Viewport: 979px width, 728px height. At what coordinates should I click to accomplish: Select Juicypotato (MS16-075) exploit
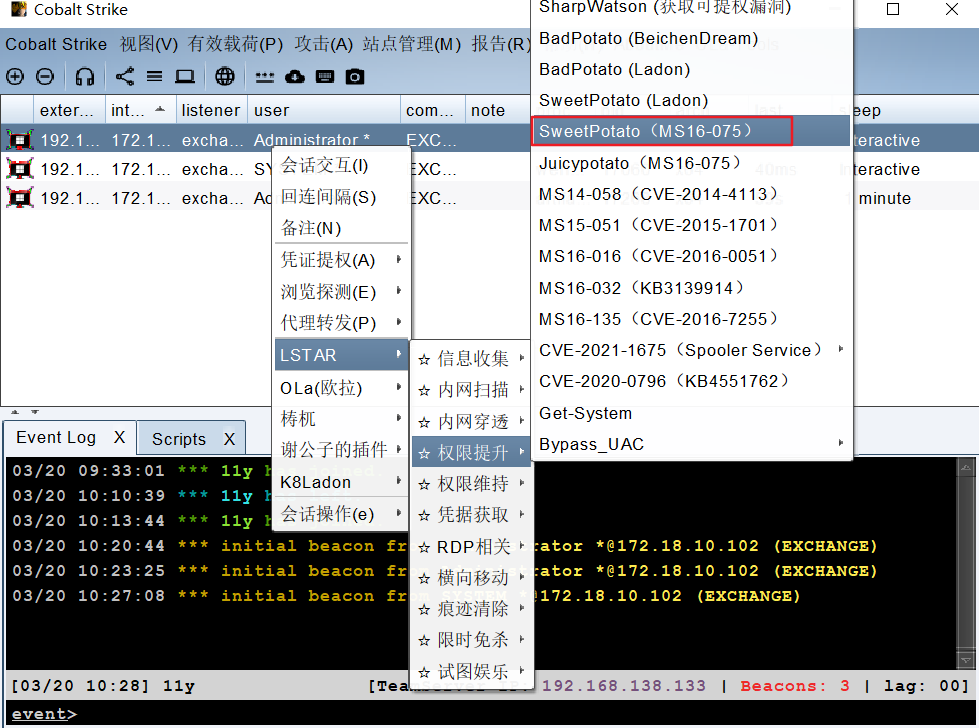[x=692, y=163]
